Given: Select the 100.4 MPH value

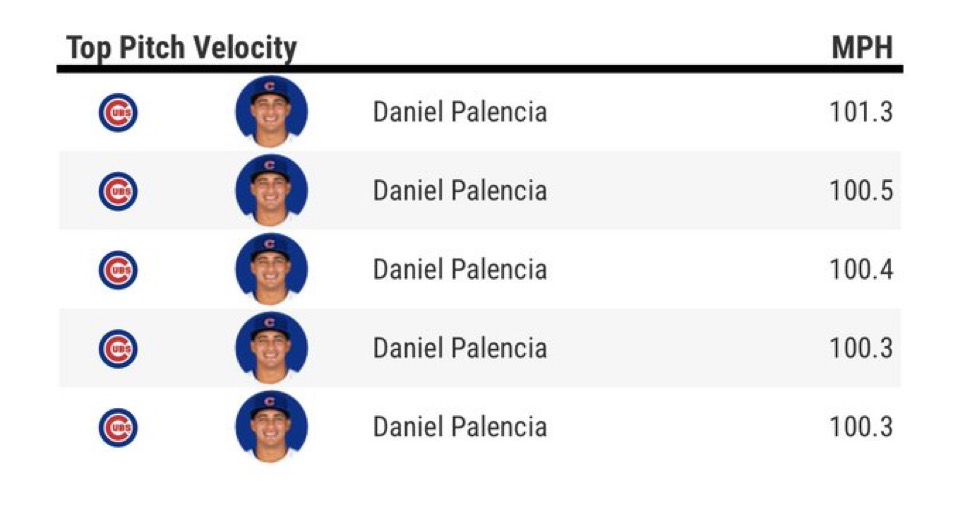Looking at the screenshot, I should 861,270.
